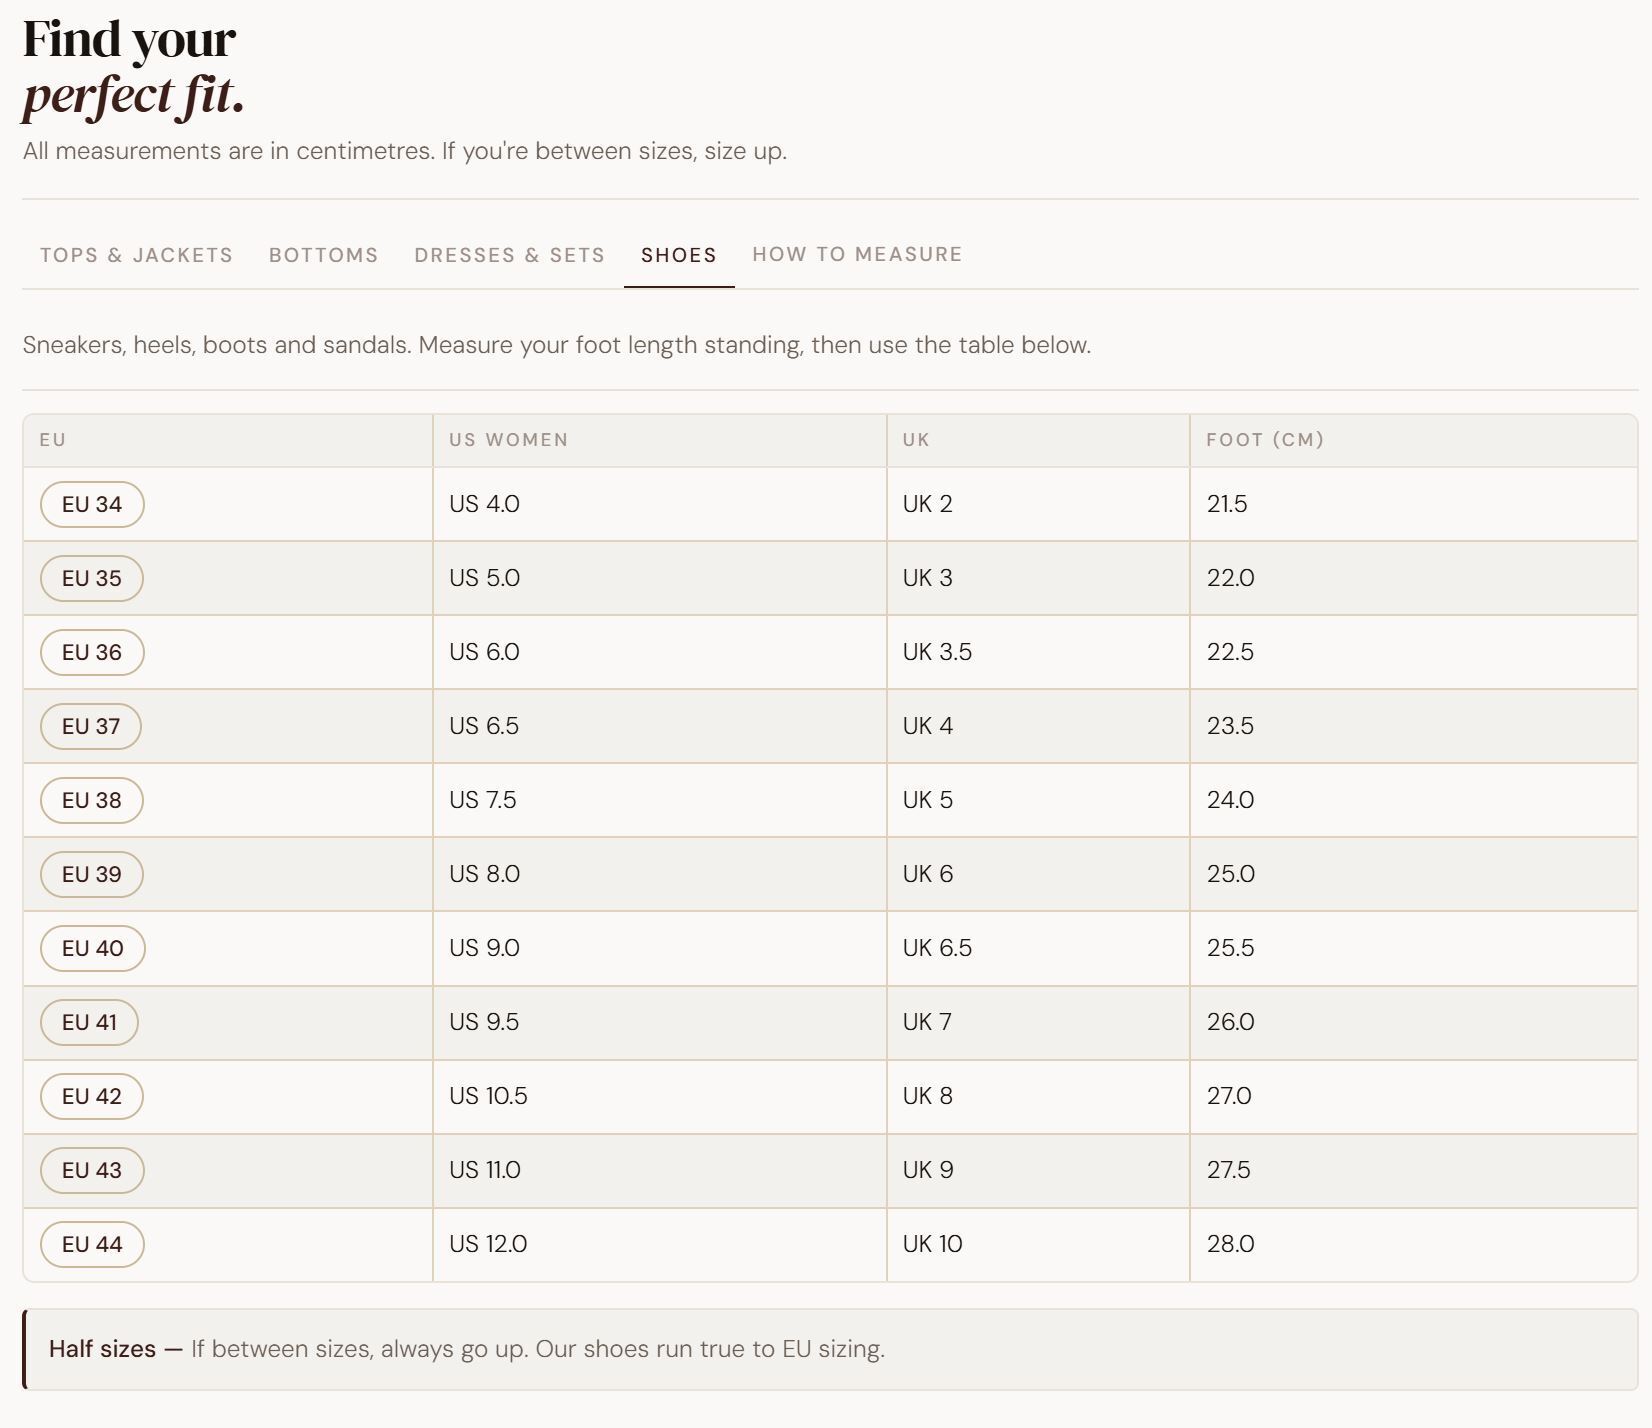Screen dimensions: 1652x1428
Task: Choose the EU 35 size pill
Action: [92, 578]
